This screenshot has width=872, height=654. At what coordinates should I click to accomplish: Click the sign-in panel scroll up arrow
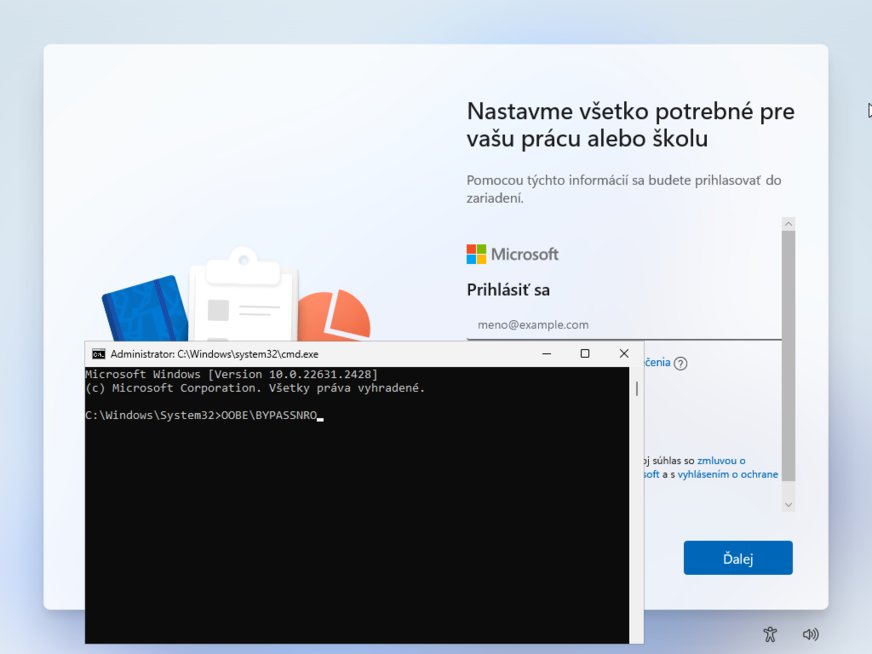788,224
